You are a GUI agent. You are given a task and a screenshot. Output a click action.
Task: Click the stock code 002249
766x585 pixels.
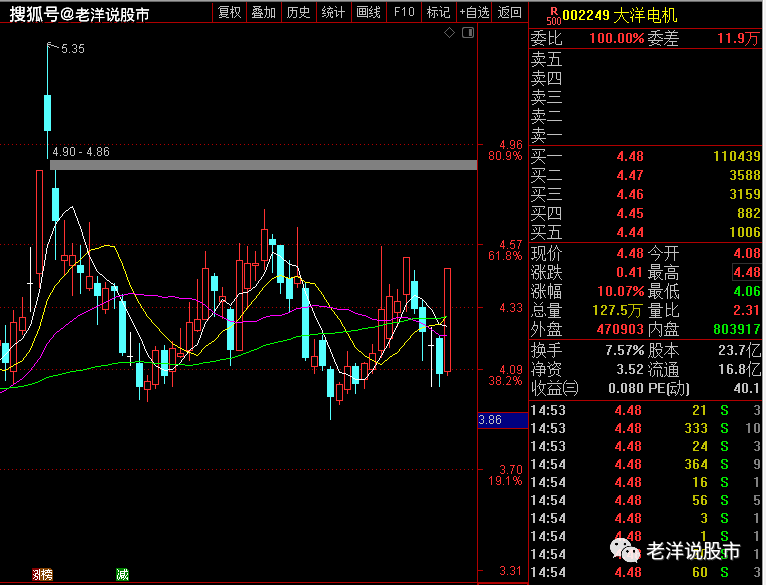(586, 15)
